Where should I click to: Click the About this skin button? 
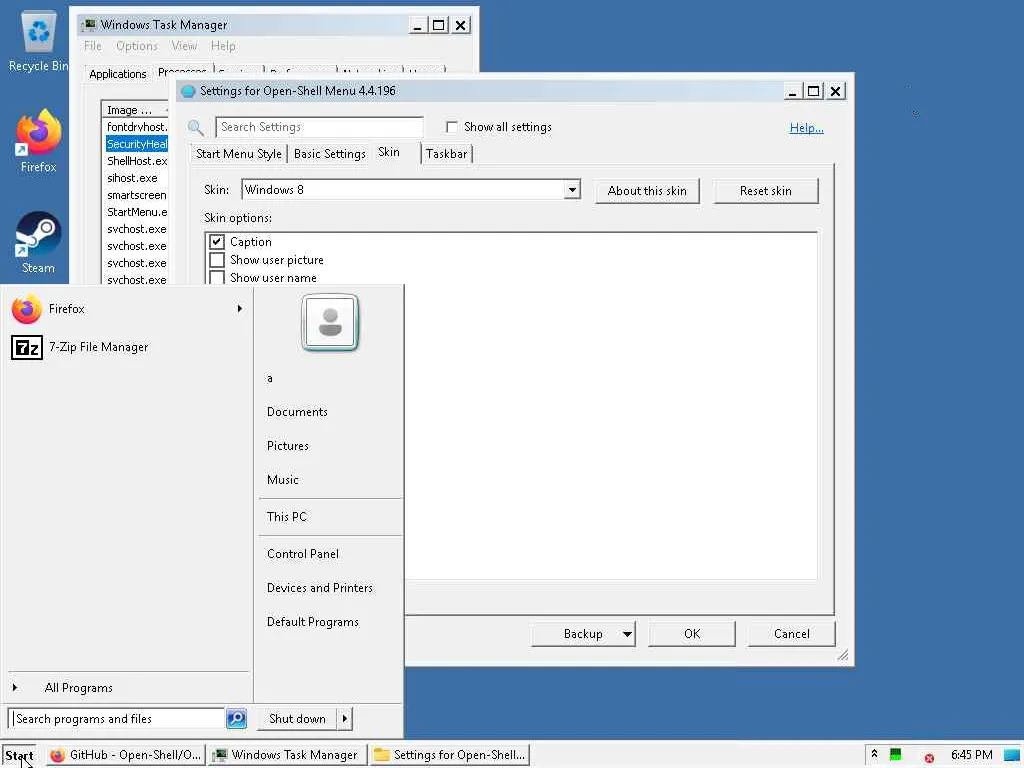pos(647,191)
